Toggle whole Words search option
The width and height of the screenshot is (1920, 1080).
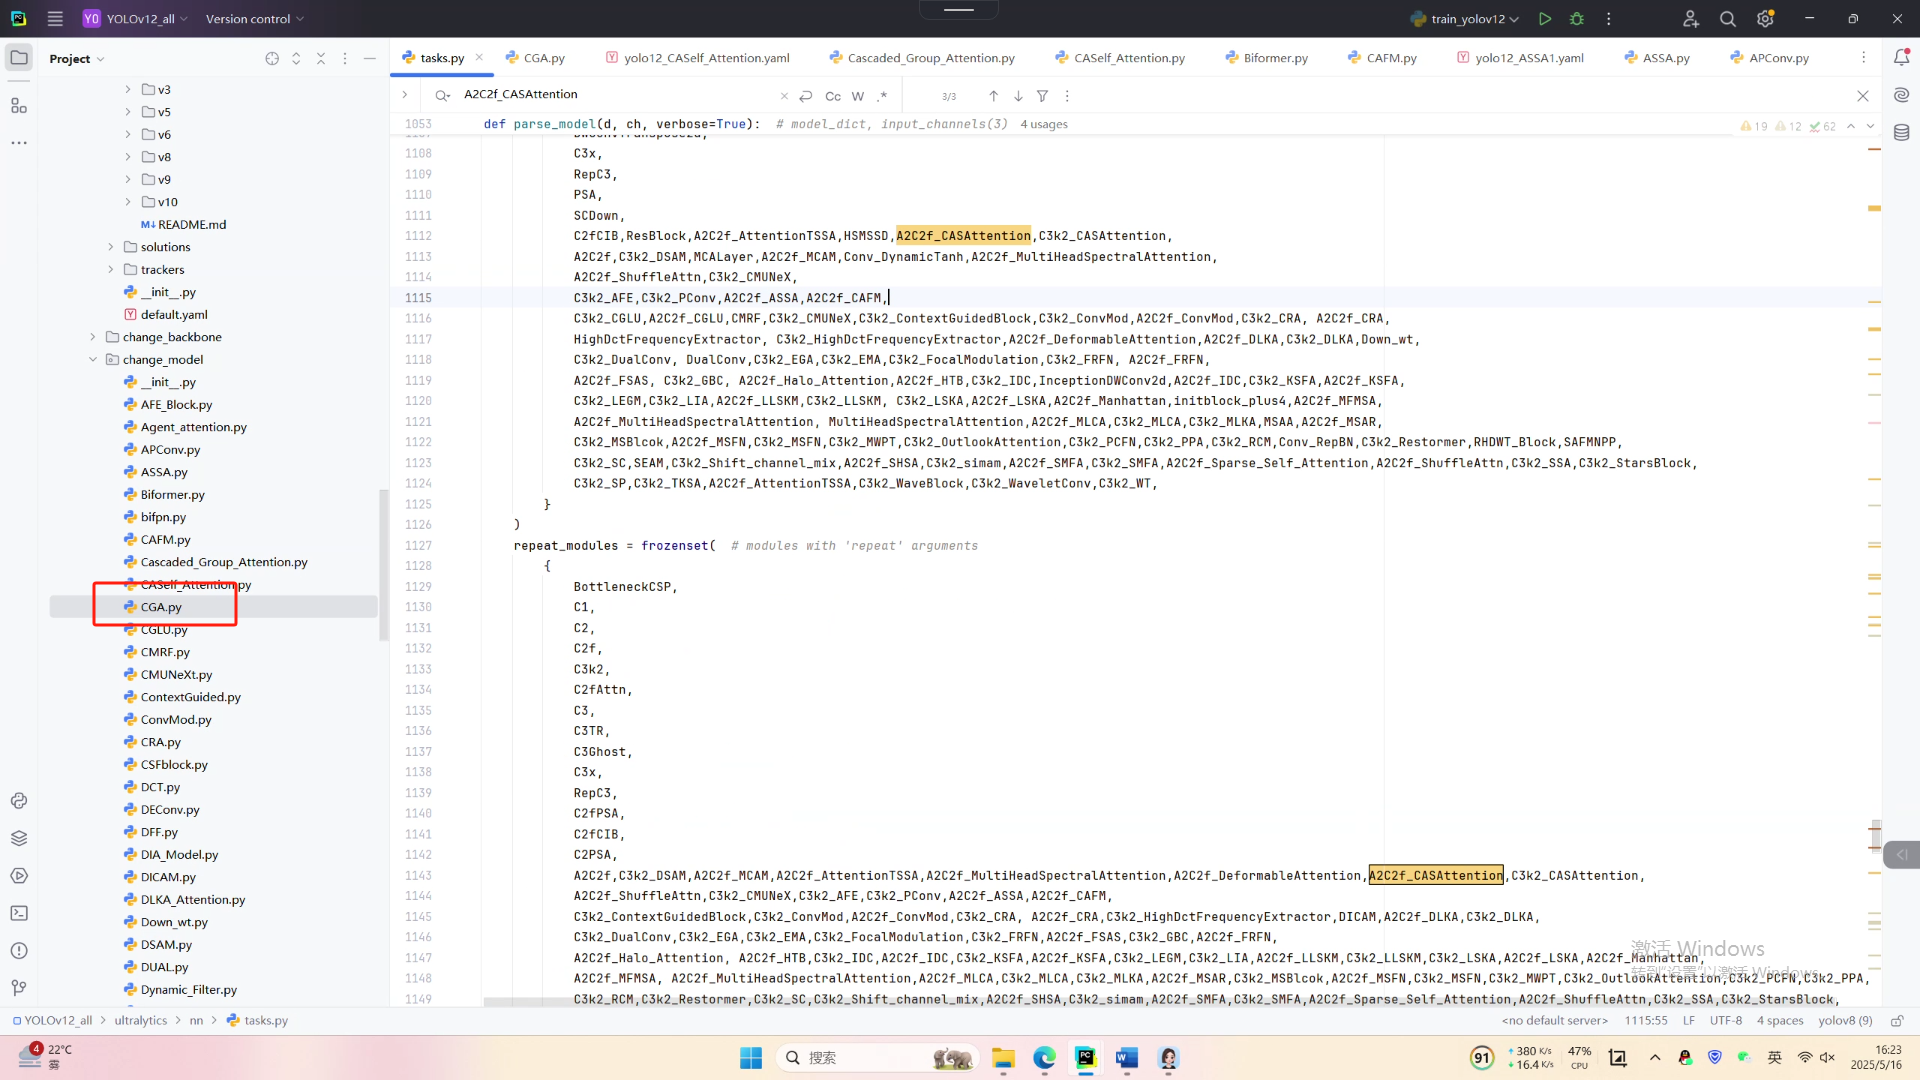858,96
